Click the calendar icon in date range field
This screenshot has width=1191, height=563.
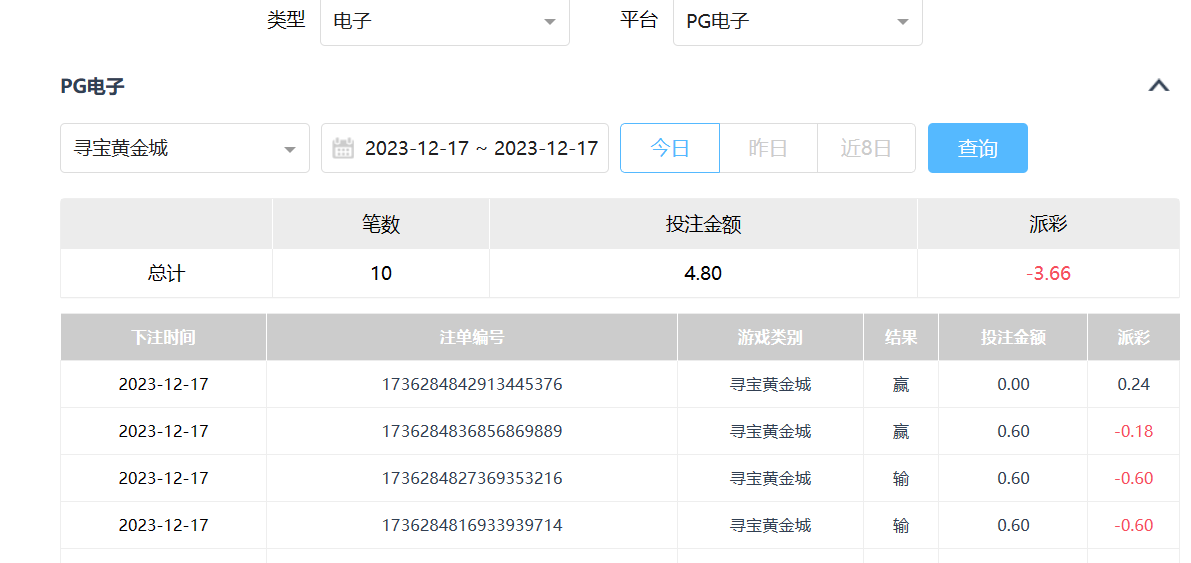click(343, 149)
